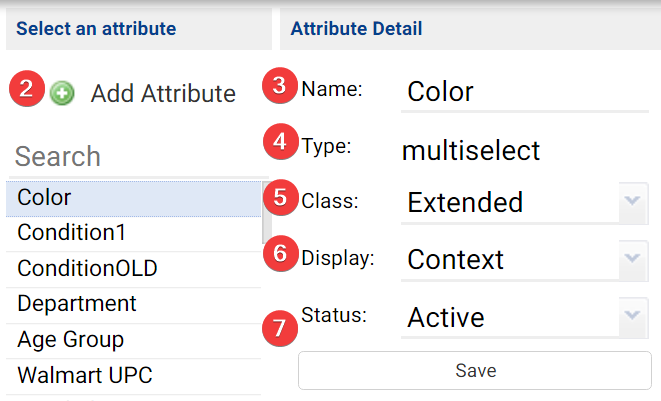
Task: Choose ConditionOLD from the list
Action: [133, 268]
